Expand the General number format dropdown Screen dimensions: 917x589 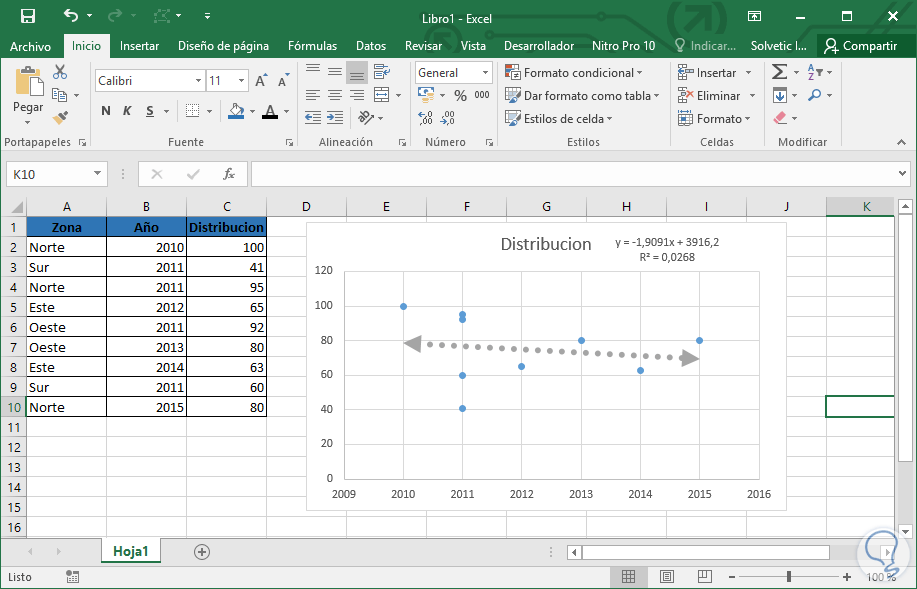[x=486, y=73]
